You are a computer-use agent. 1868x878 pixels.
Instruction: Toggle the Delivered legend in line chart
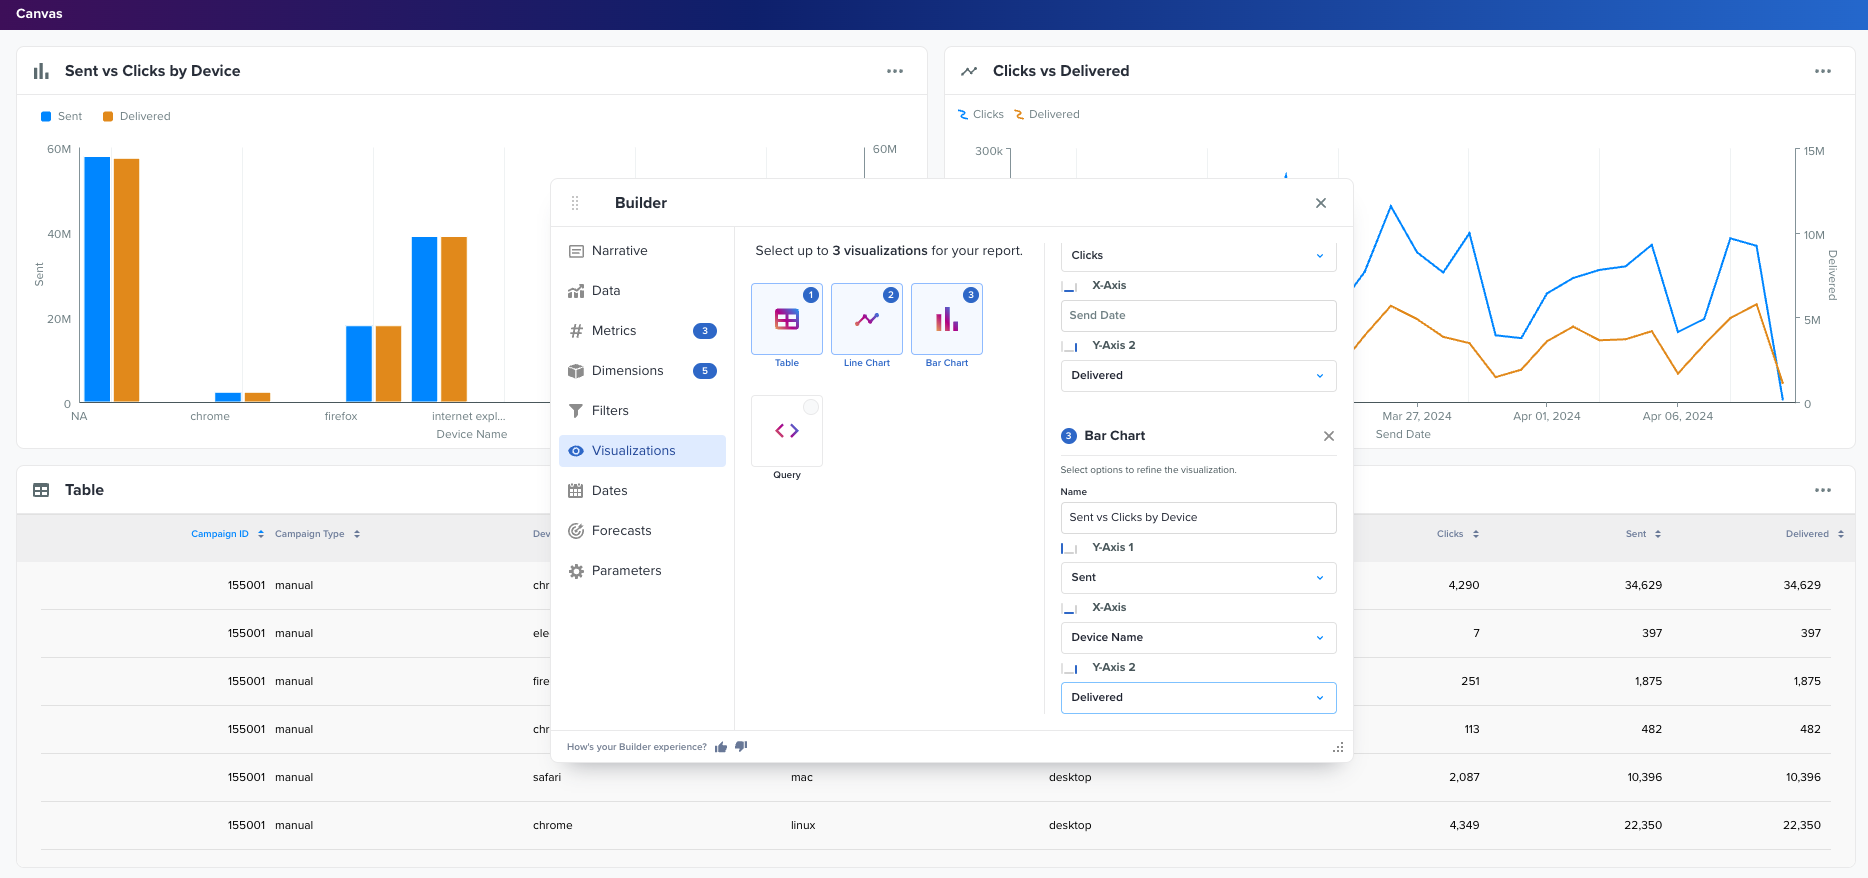pos(1046,114)
